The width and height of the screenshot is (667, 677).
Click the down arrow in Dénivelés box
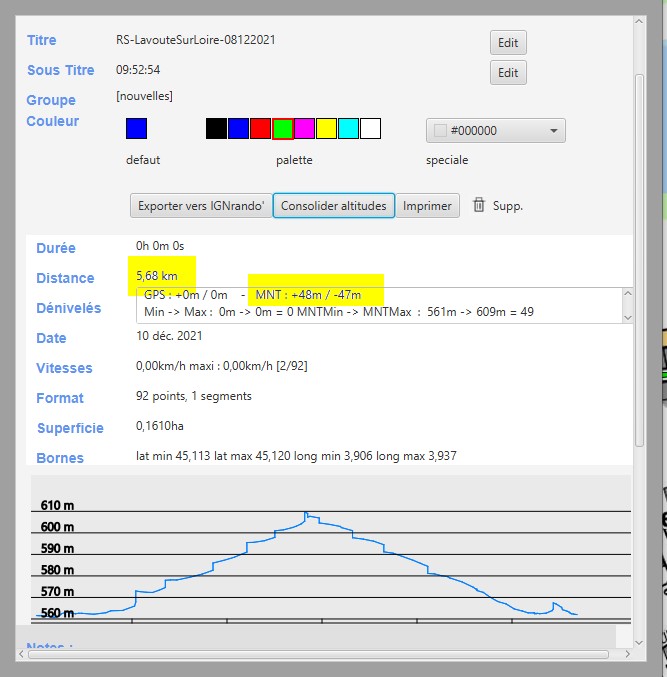626,316
